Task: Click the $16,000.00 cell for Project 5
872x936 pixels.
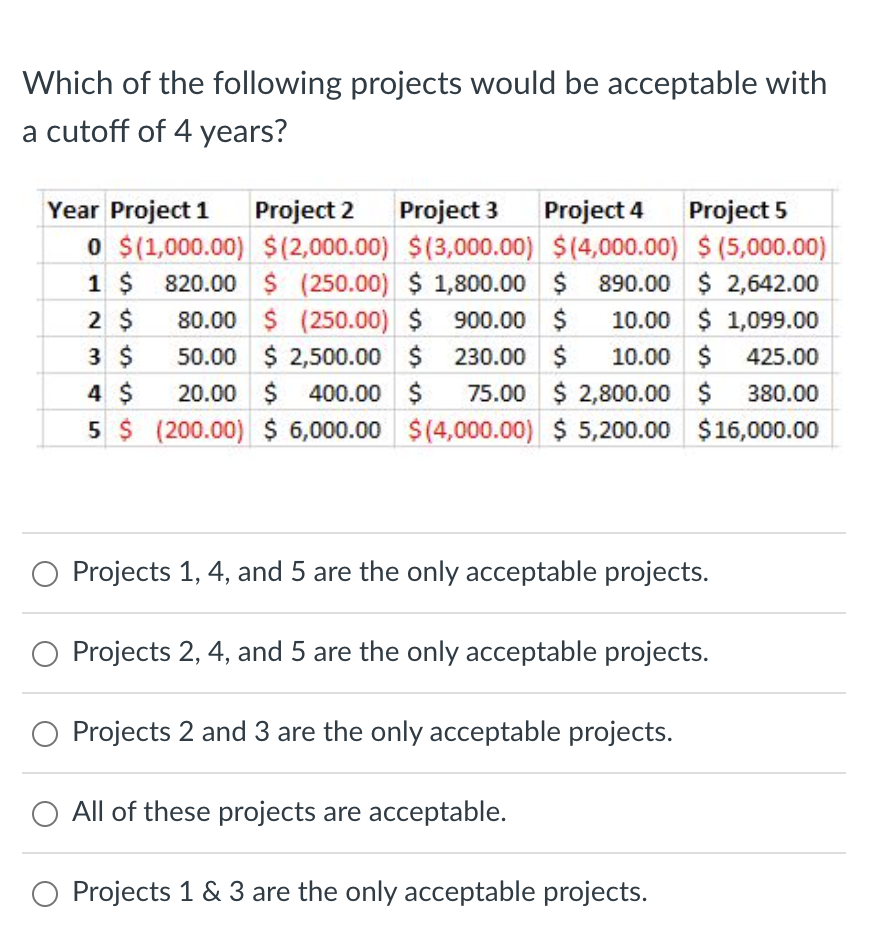Action: 760,429
